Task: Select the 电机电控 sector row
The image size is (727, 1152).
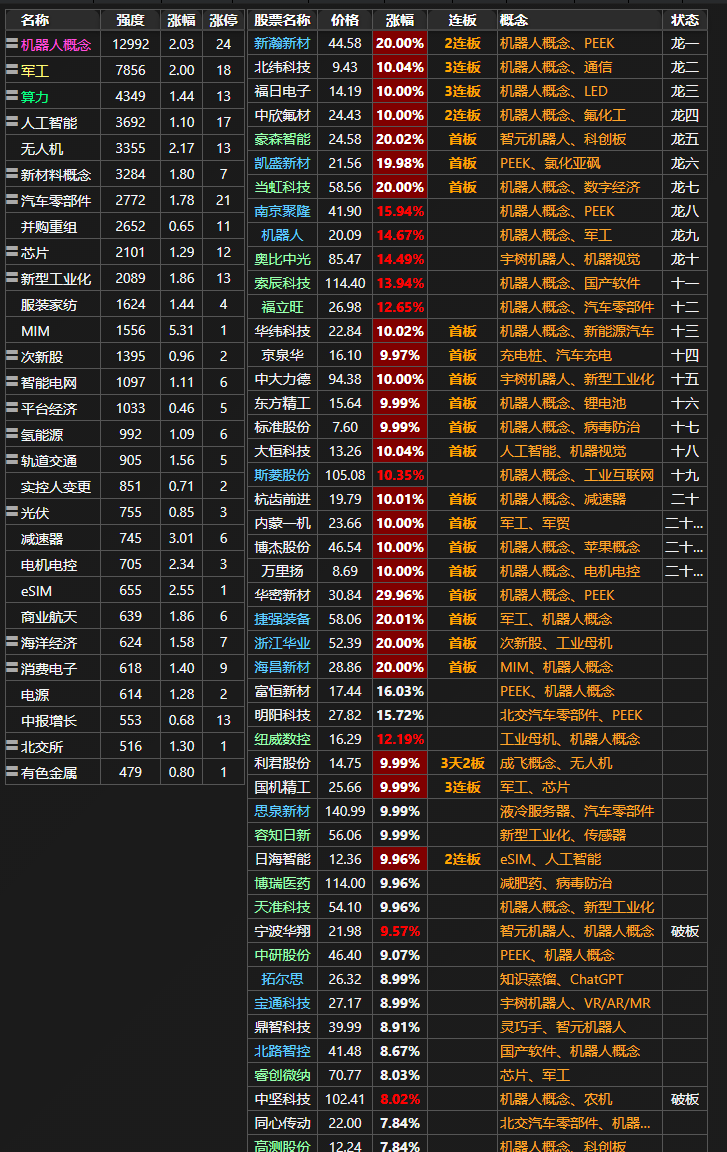Action: tap(125, 564)
